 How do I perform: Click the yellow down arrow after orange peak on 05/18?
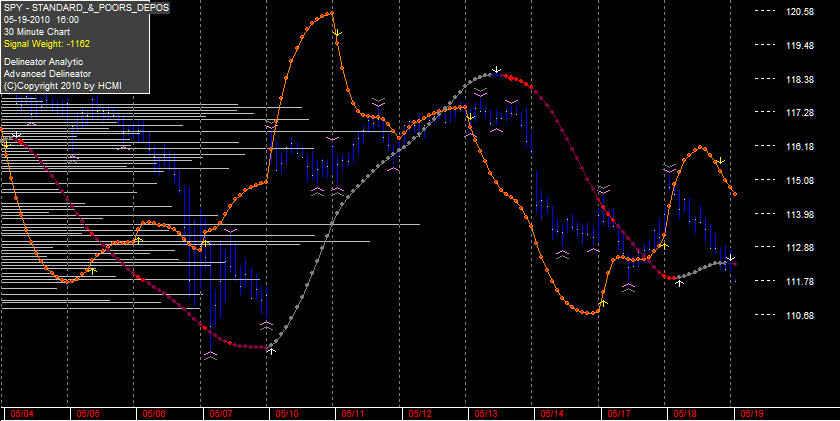721,160
